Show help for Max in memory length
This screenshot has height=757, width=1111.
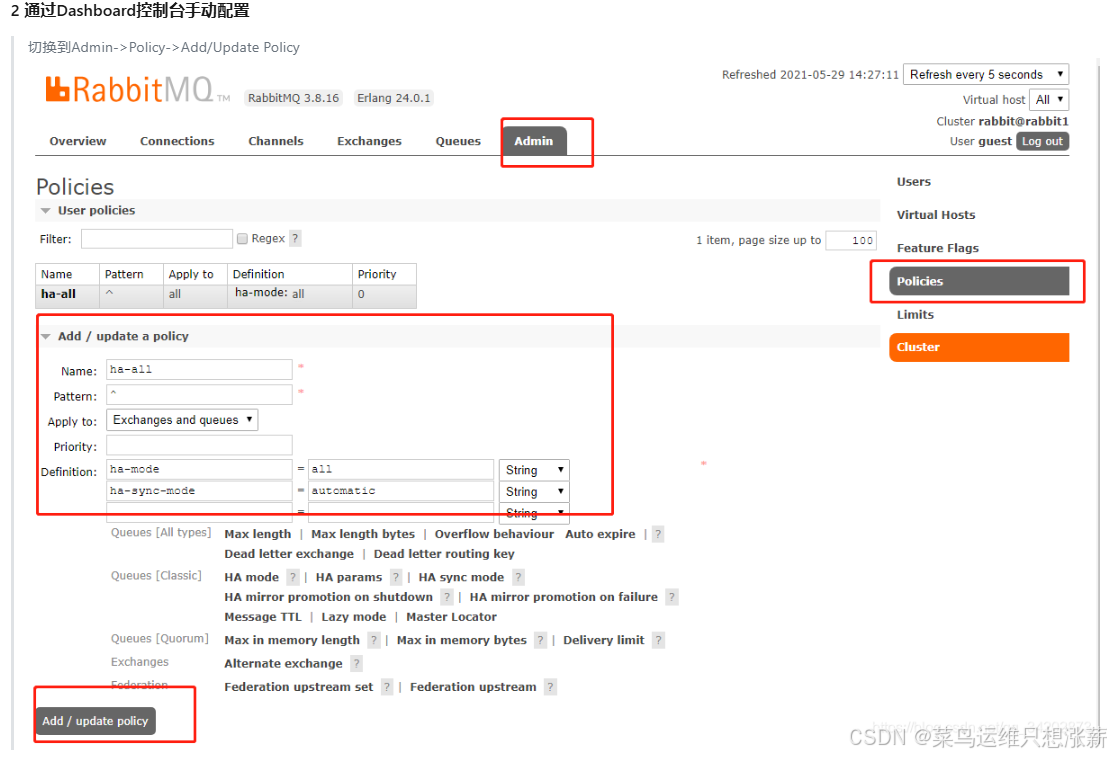coord(373,641)
